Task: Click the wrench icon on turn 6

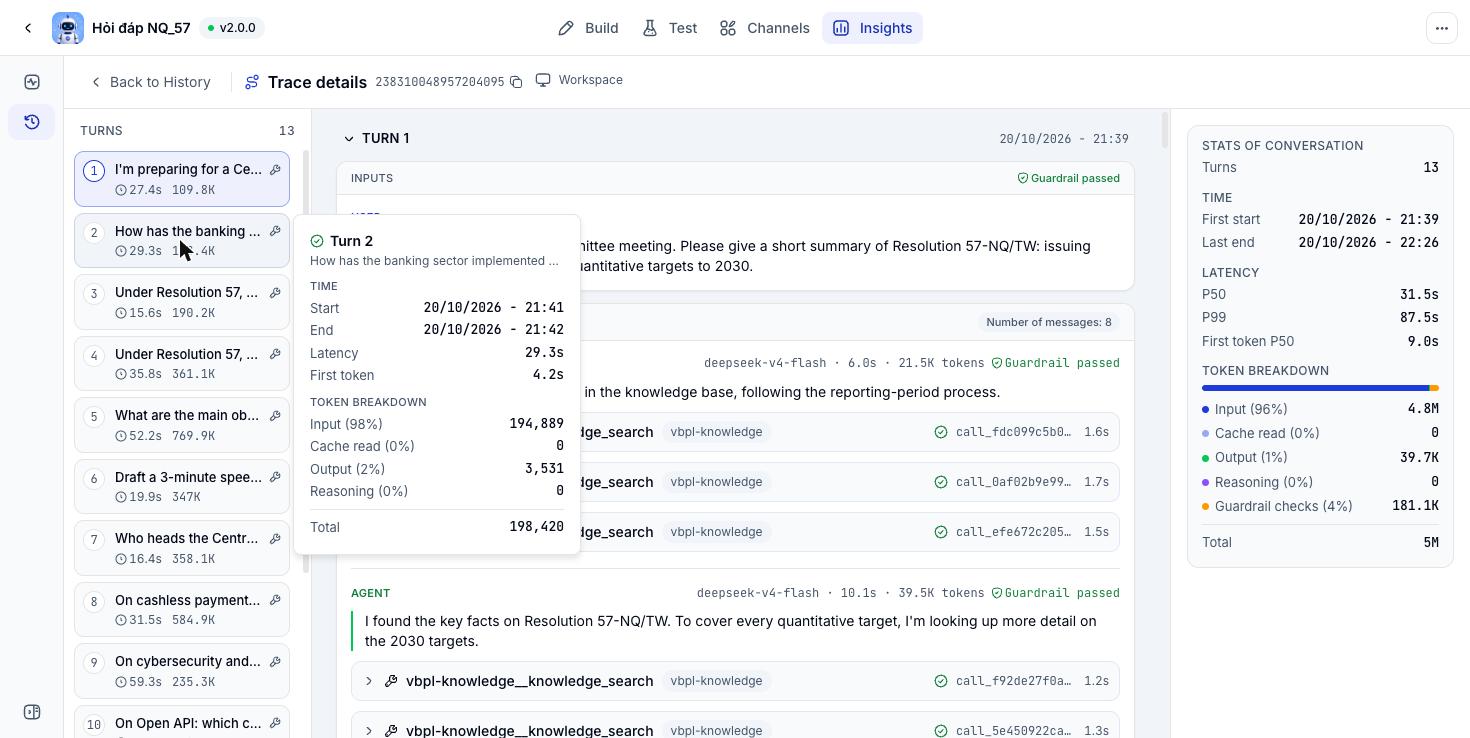Action: tap(275, 478)
